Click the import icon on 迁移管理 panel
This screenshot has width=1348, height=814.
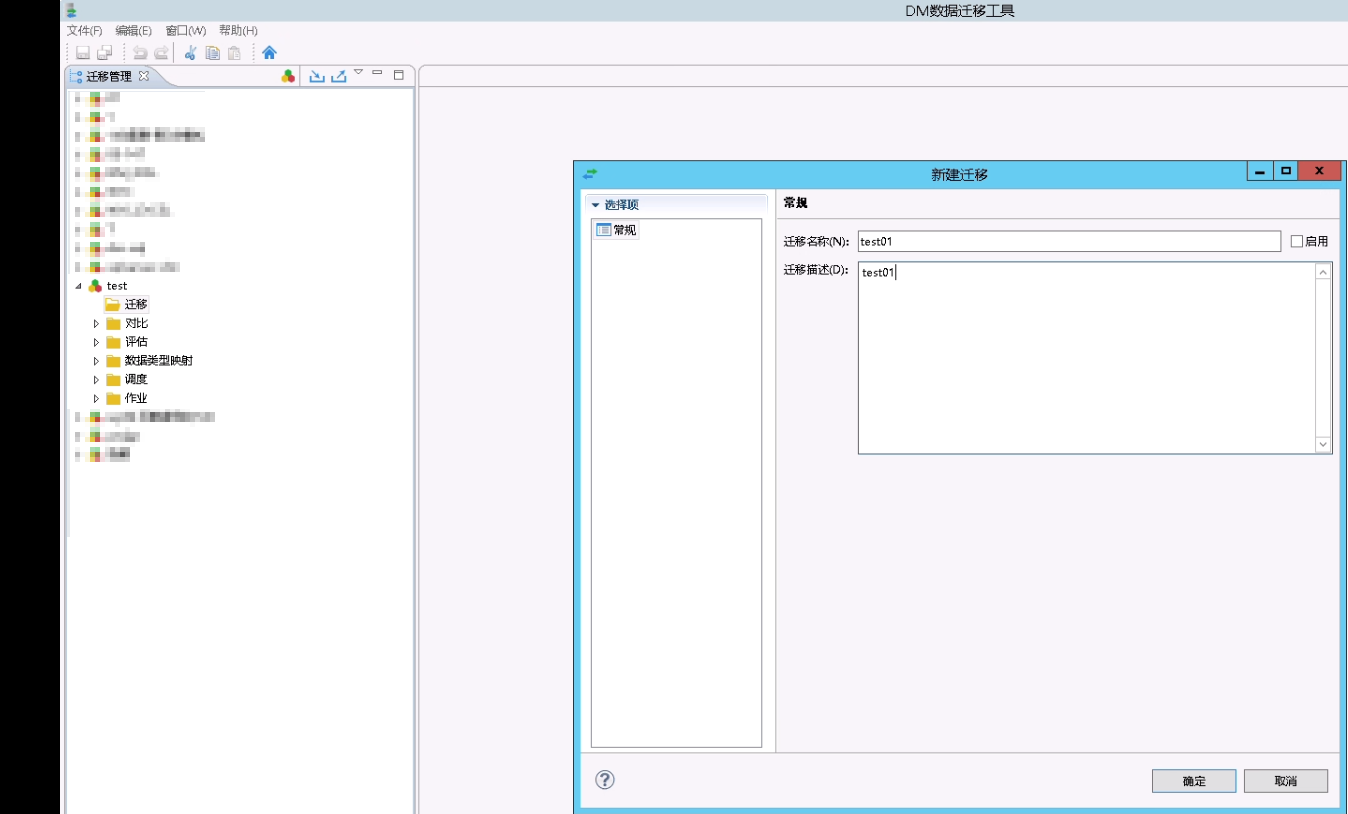[x=318, y=75]
